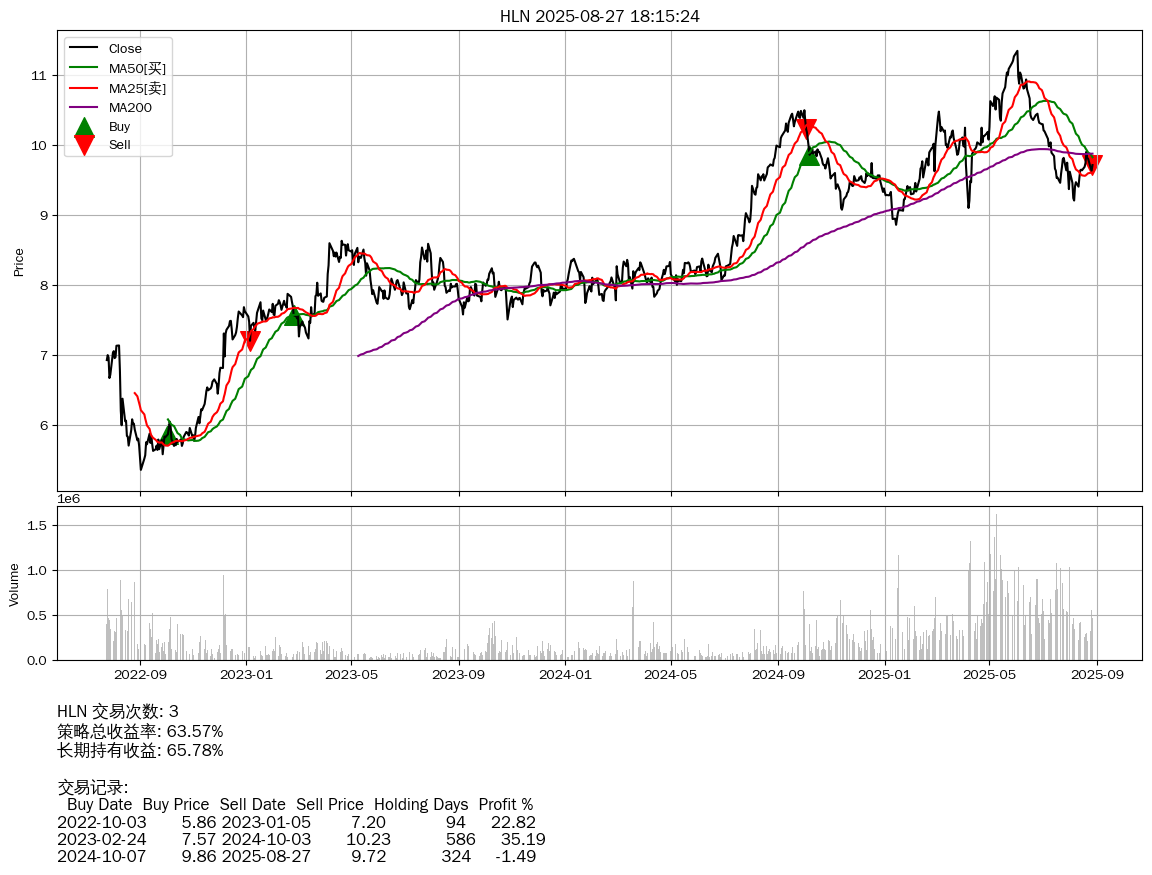The image size is (1152, 875).
Task: Select the sell marker near 2023-01
Action: coord(250,340)
